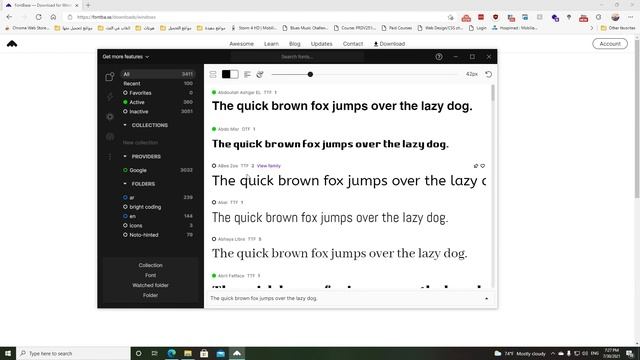Toggle 'bright coding' folder activation circle
The image size is (640, 360).
click(x=125, y=207)
